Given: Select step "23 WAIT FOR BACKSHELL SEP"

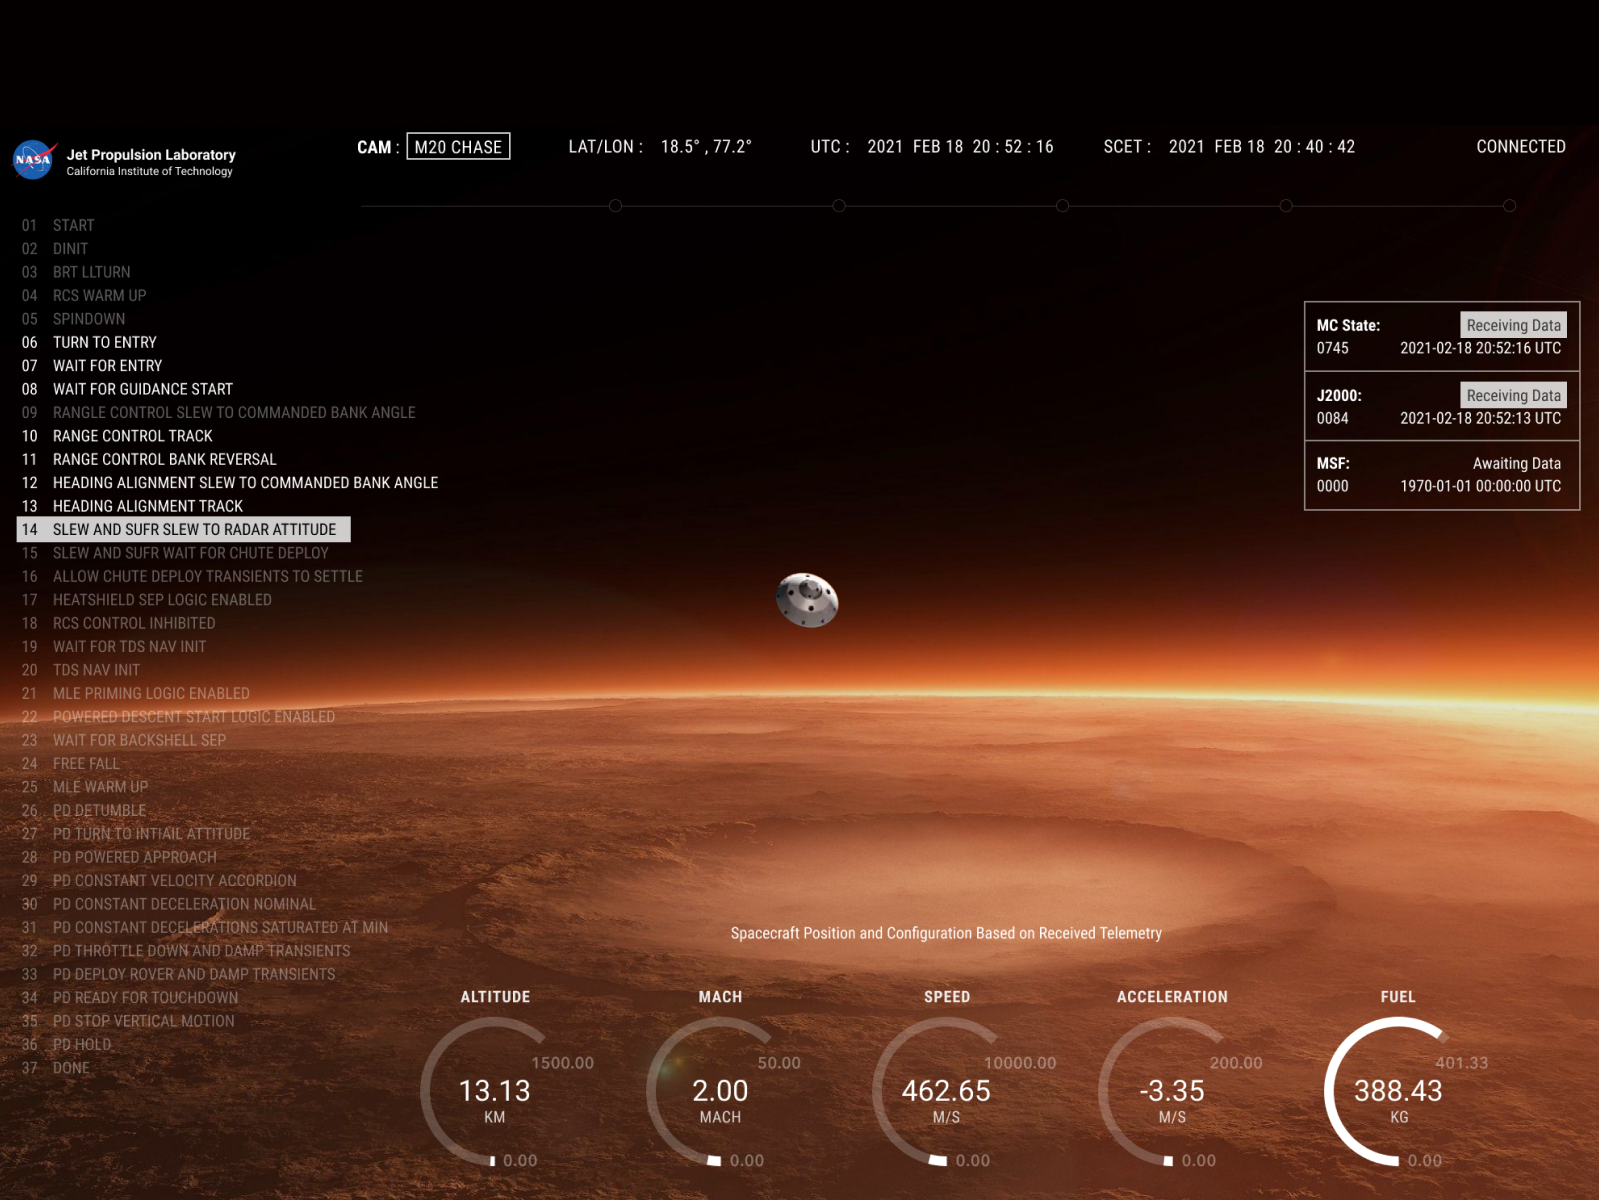Looking at the screenshot, I should tap(124, 740).
